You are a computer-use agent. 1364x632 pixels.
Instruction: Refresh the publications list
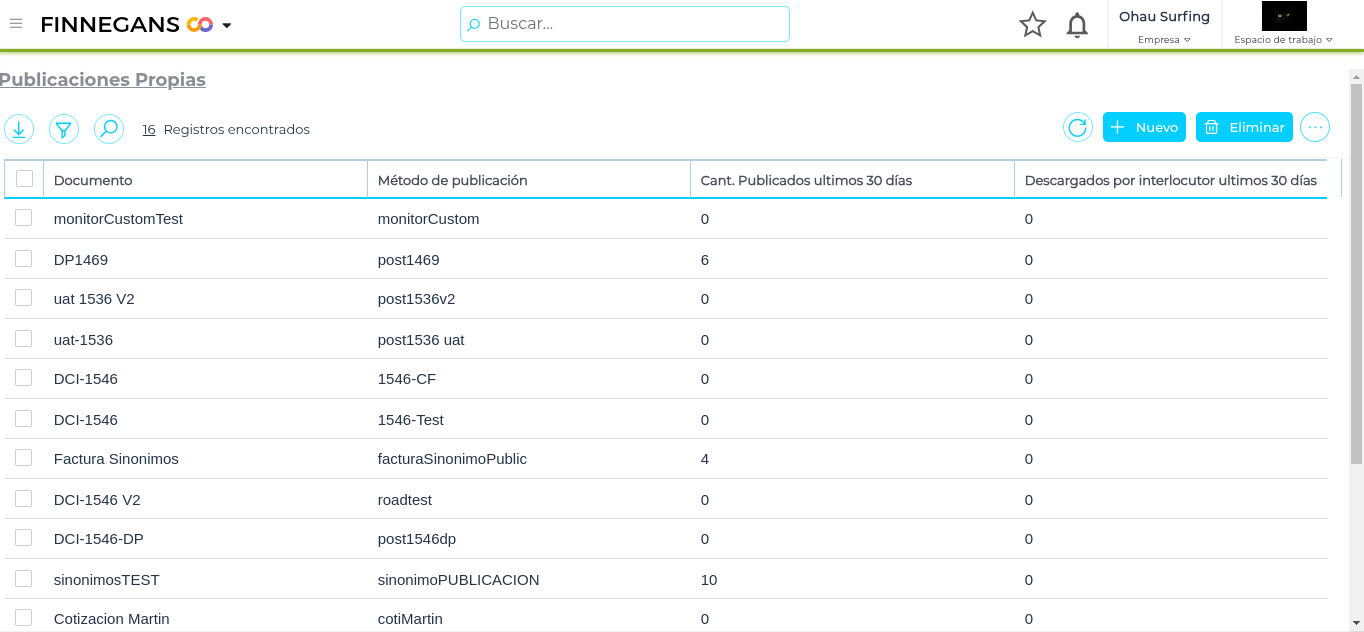tap(1077, 127)
